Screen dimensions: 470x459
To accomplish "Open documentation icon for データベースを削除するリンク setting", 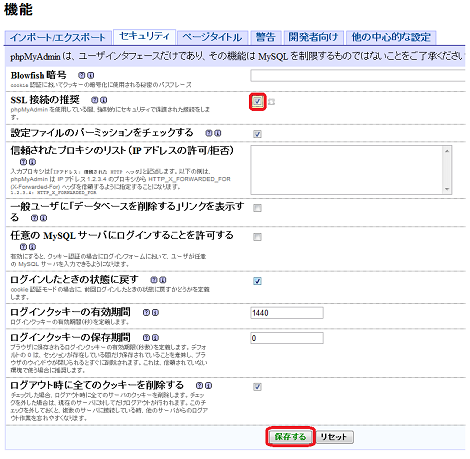I will click(x=34, y=218).
